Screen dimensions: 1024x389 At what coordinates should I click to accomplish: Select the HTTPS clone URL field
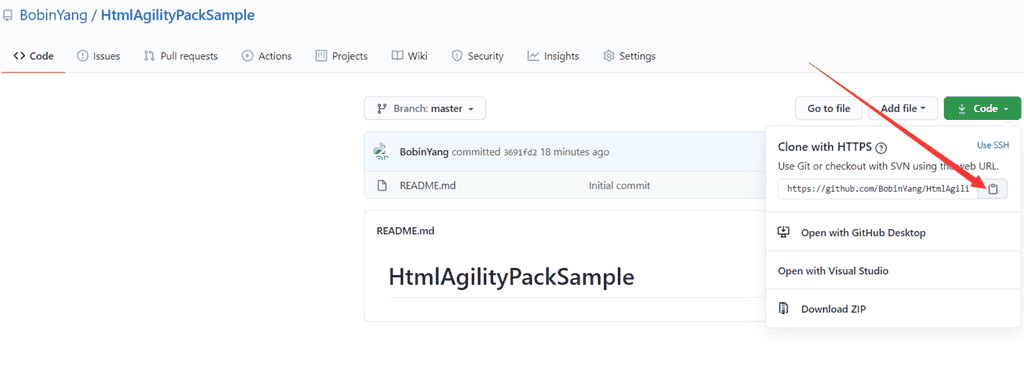pyautogui.click(x=878, y=189)
